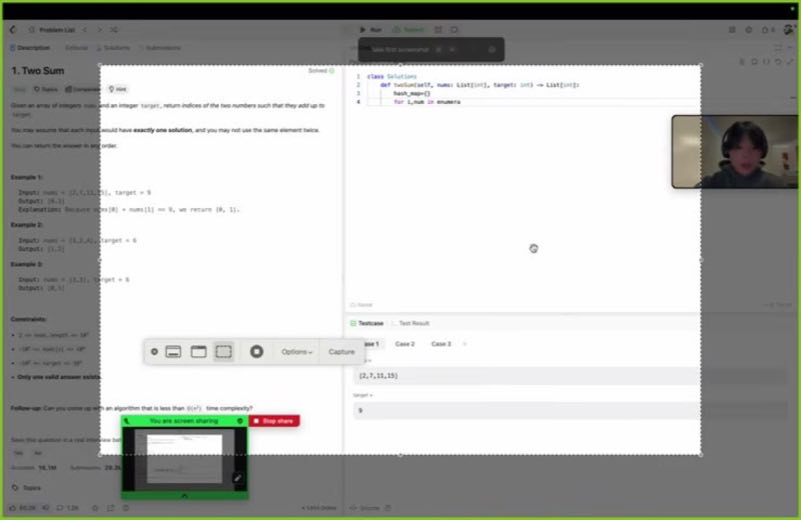Click the green Submit button
801x520 pixels.
coord(408,30)
